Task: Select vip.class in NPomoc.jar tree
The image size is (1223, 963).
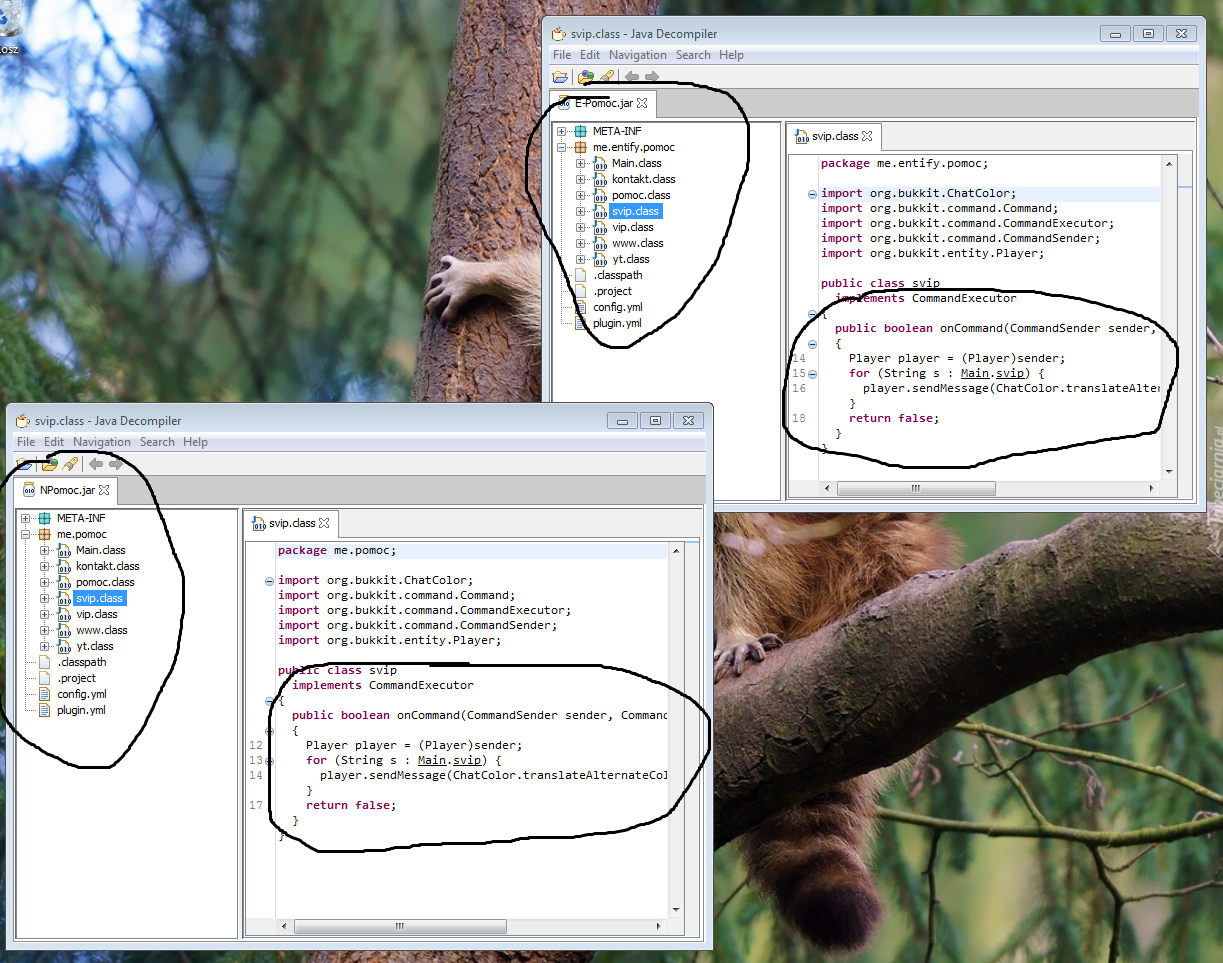Action: coord(96,614)
